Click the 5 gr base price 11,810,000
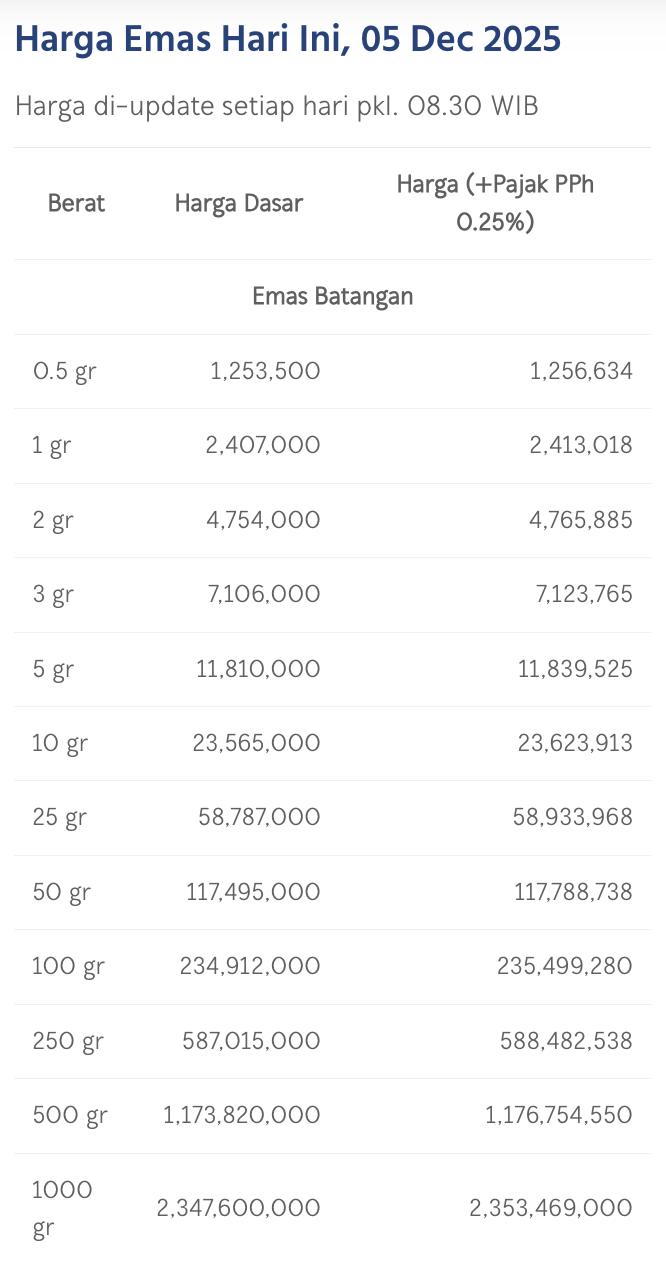 point(258,668)
